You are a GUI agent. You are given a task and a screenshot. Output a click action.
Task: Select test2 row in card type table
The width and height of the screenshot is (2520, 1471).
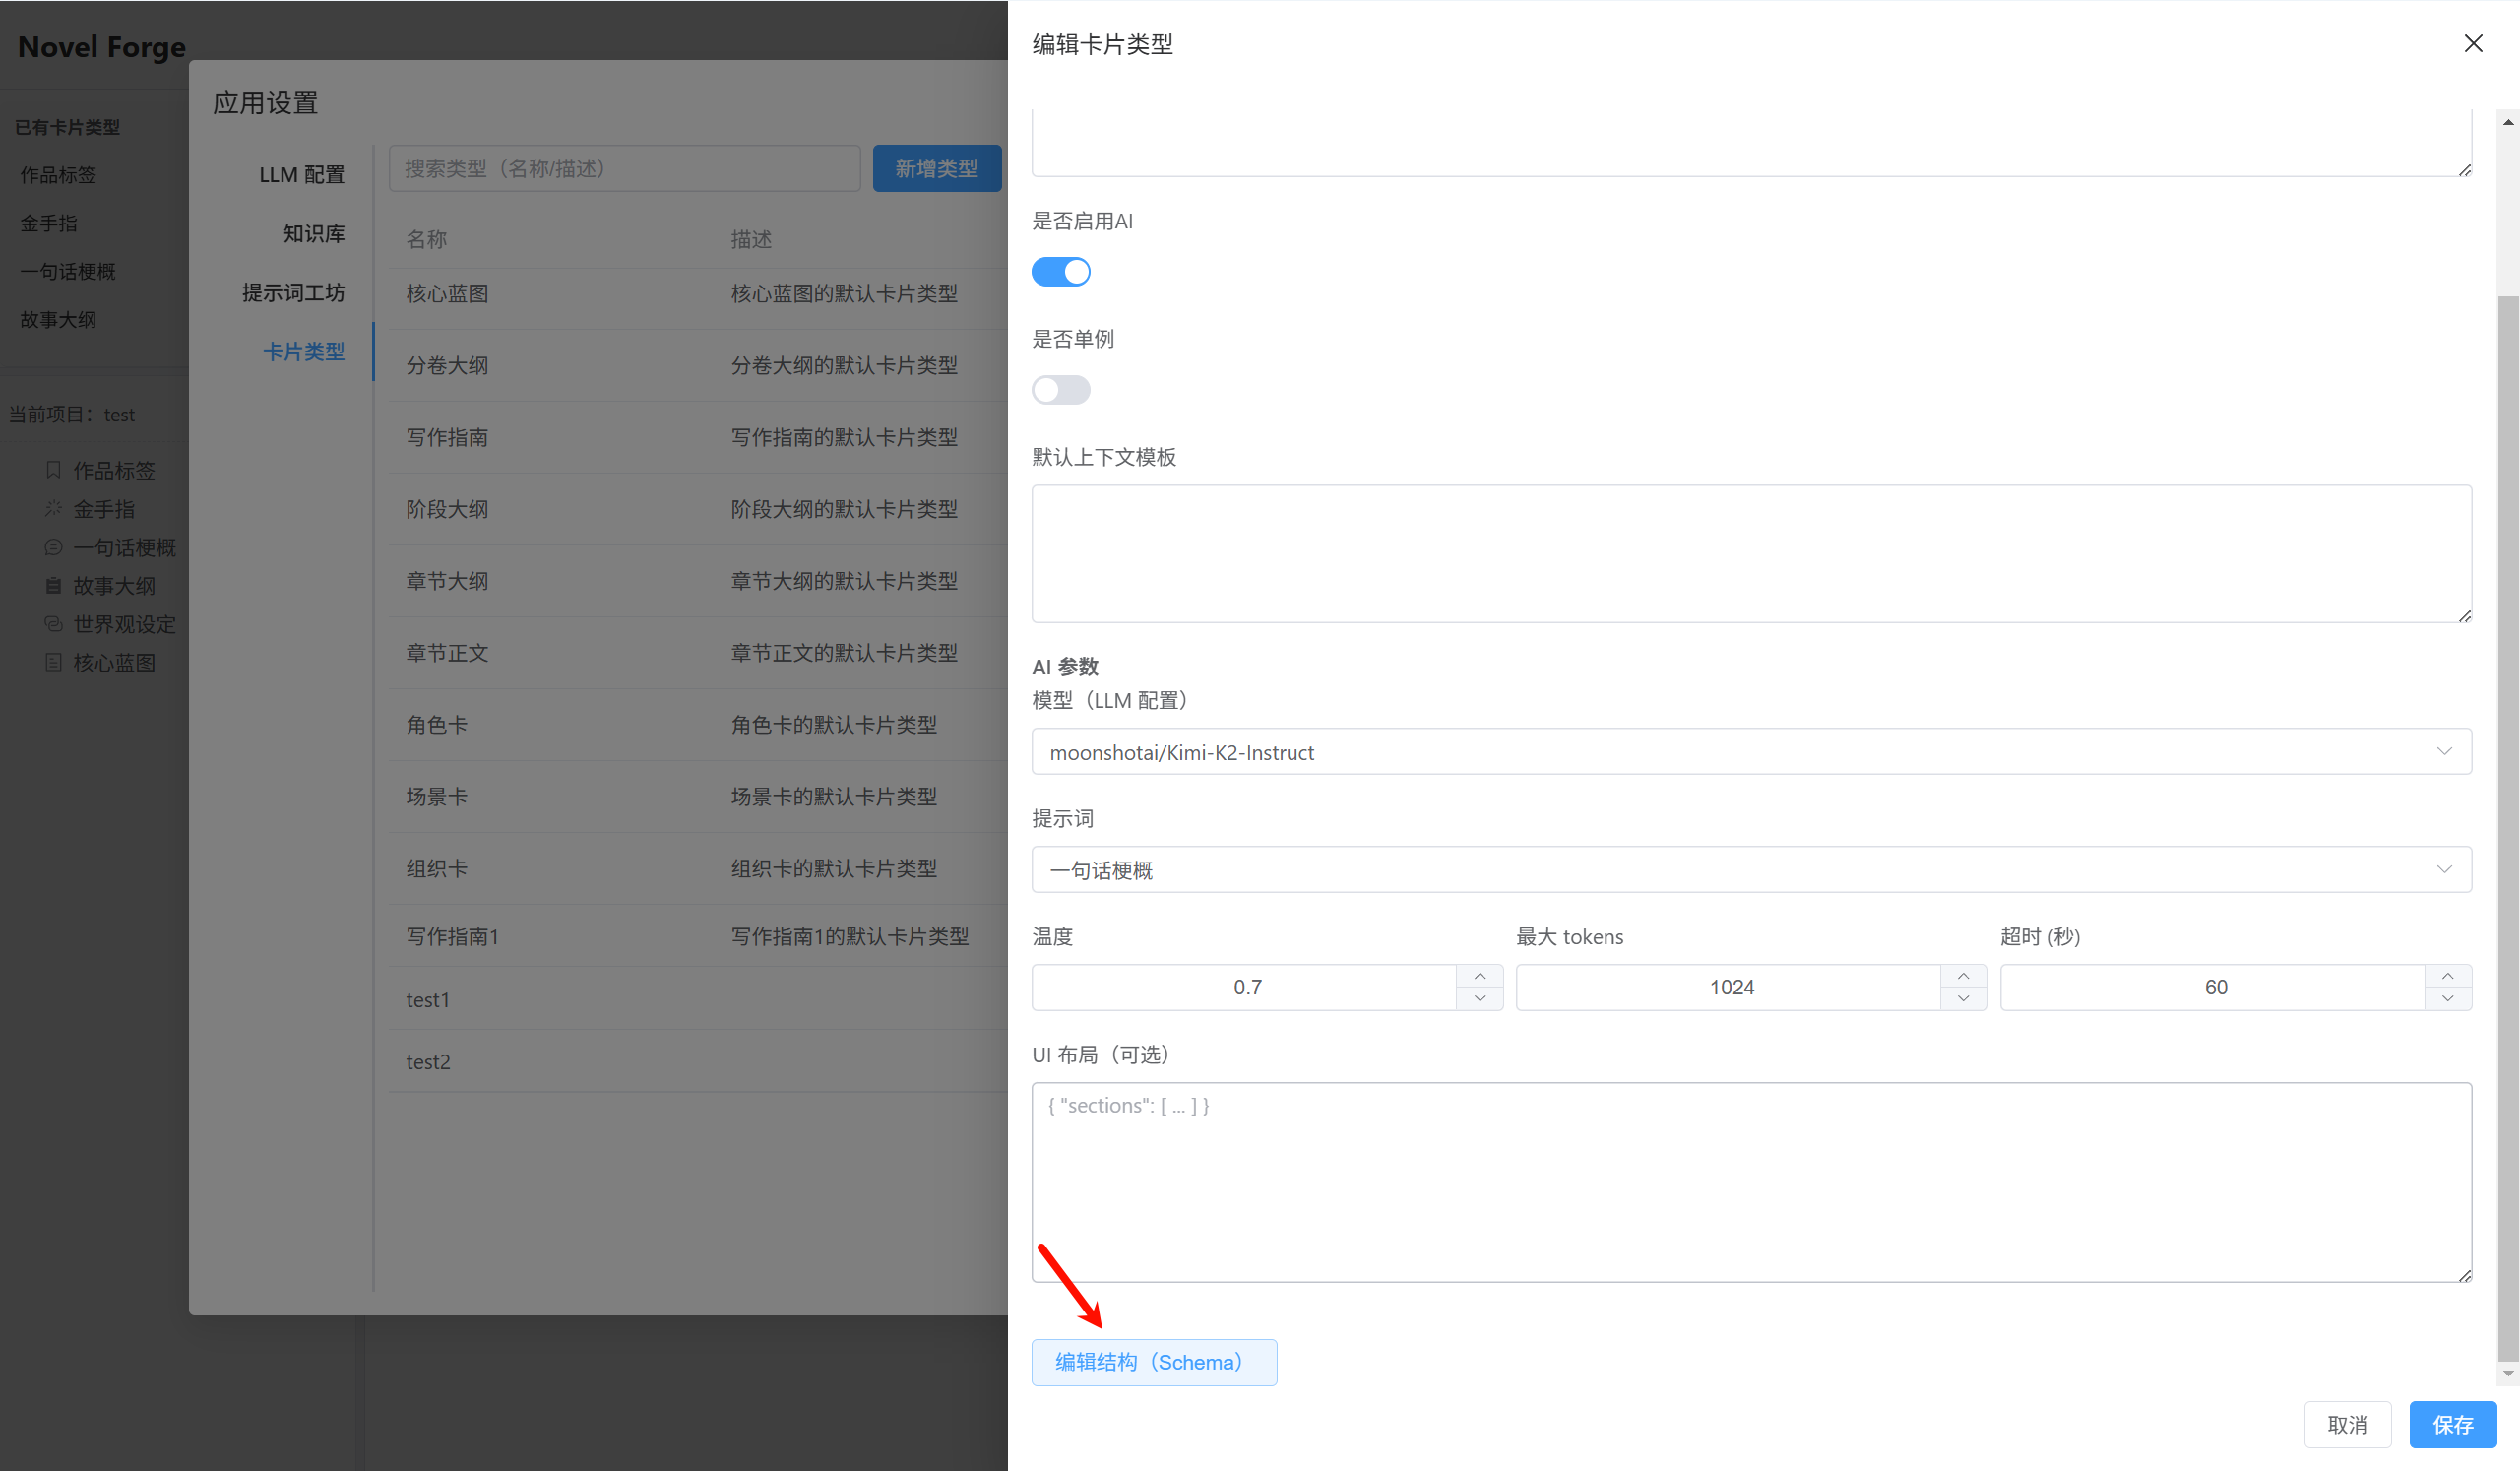click(698, 1062)
